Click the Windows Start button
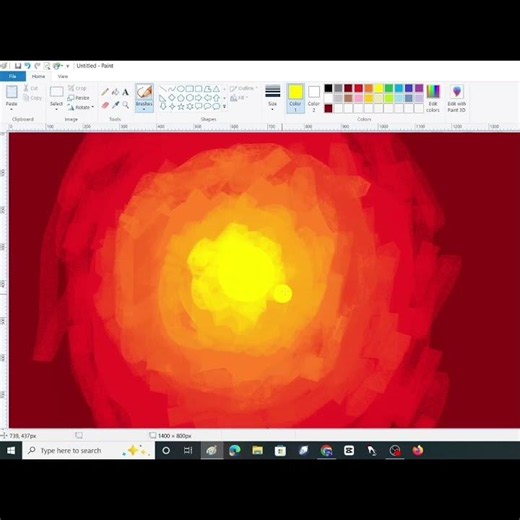The height and width of the screenshot is (520, 520). tap(11, 451)
